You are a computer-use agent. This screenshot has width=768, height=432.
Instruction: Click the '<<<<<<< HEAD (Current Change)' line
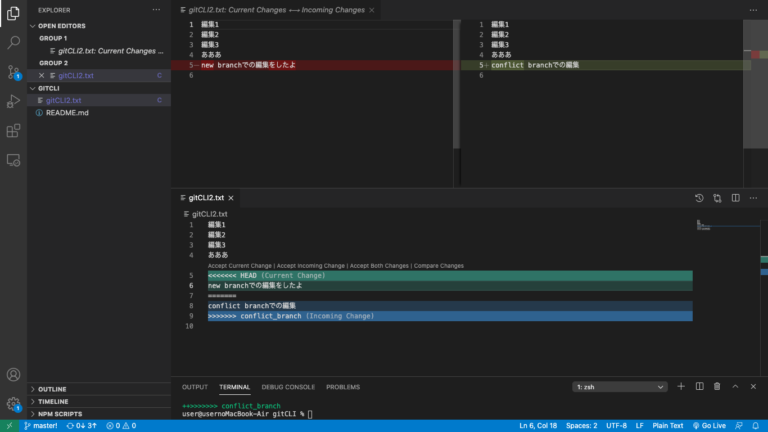pos(450,276)
